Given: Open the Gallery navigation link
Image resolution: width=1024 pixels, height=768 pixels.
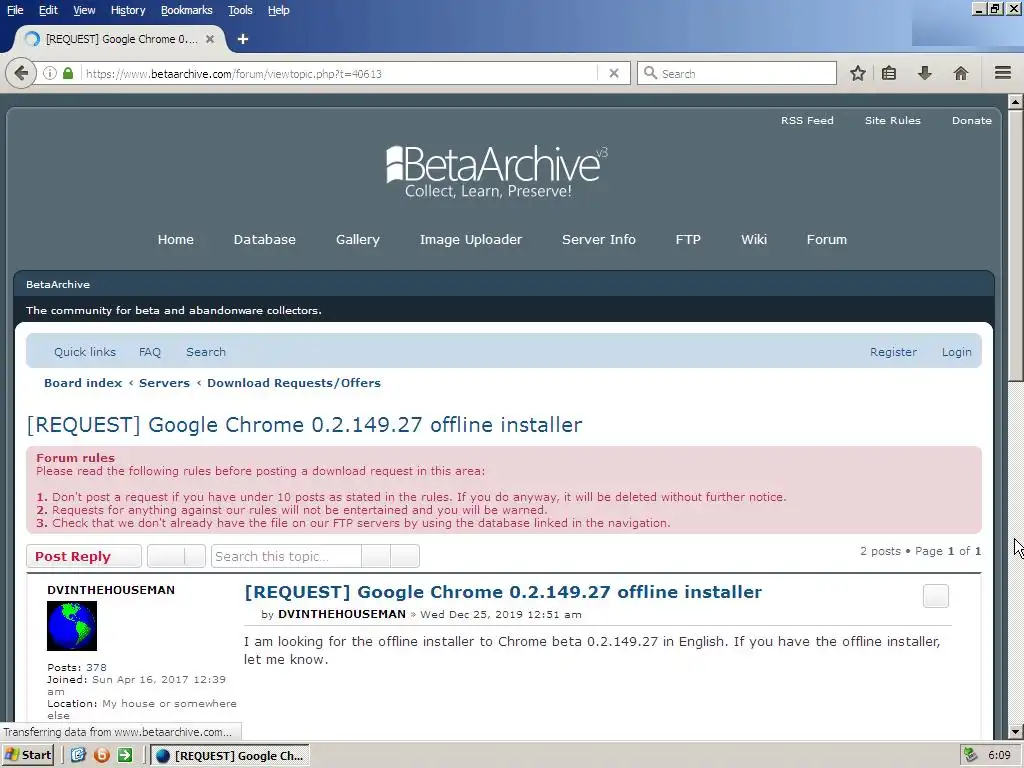Looking at the screenshot, I should point(358,240).
